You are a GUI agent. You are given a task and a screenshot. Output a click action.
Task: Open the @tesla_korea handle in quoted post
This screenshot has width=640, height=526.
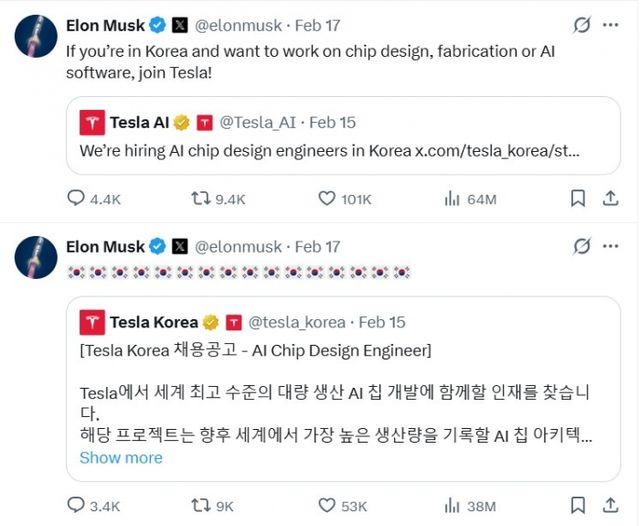pyautogui.click(x=297, y=322)
